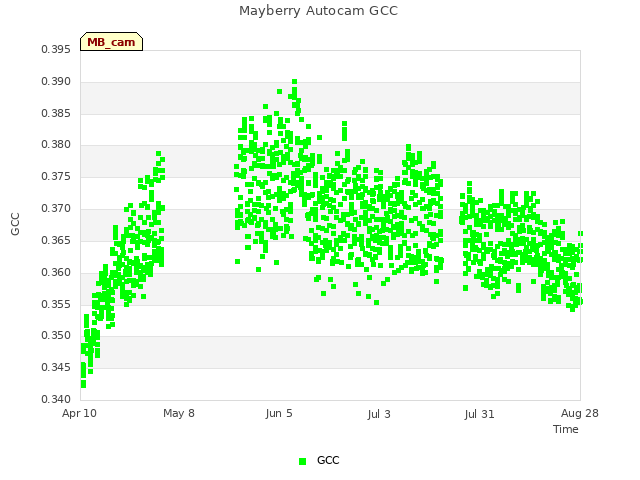Image resolution: width=640 pixels, height=480 pixels.
Task: Click the May 8 x-axis label
Action: [x=179, y=413]
